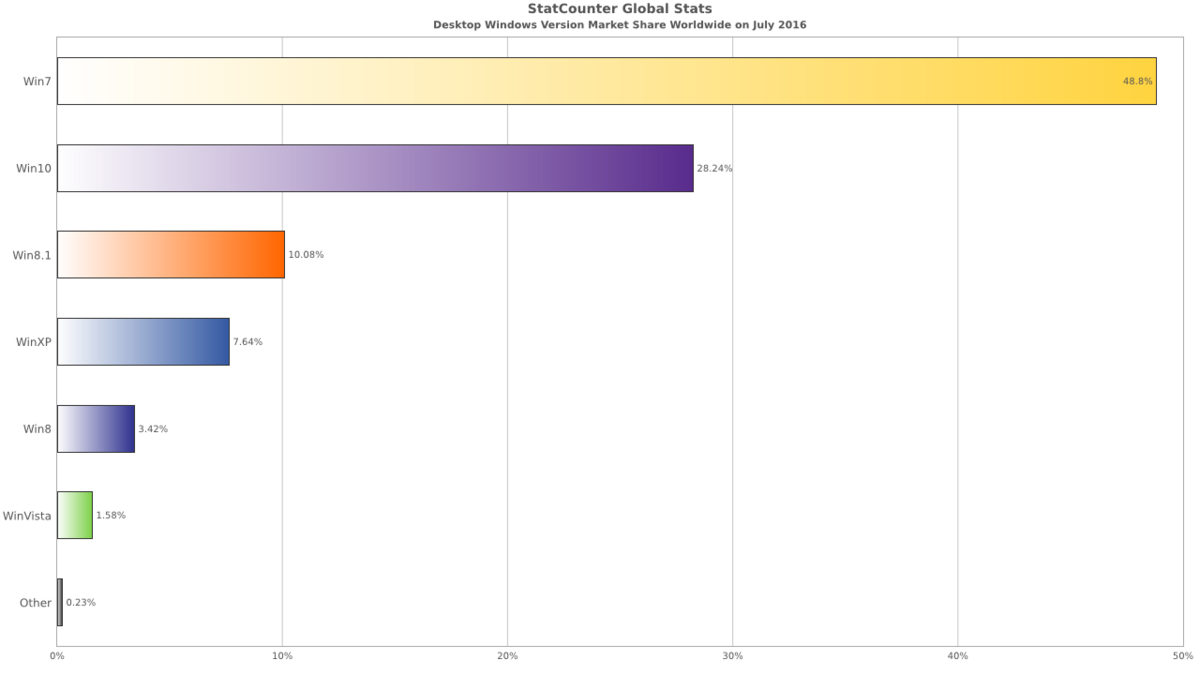1200x675 pixels.
Task: Select the 1.58% value label
Action: click(111, 515)
